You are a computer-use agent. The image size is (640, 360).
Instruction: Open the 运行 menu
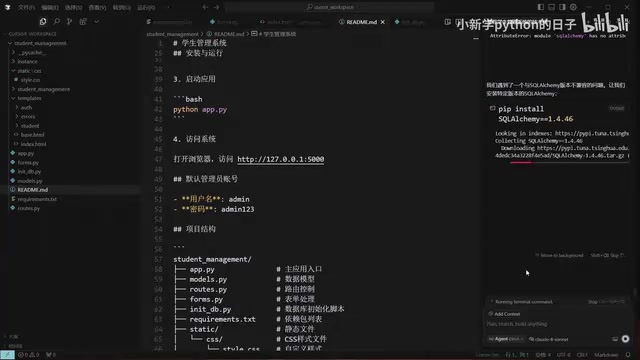(146, 7)
